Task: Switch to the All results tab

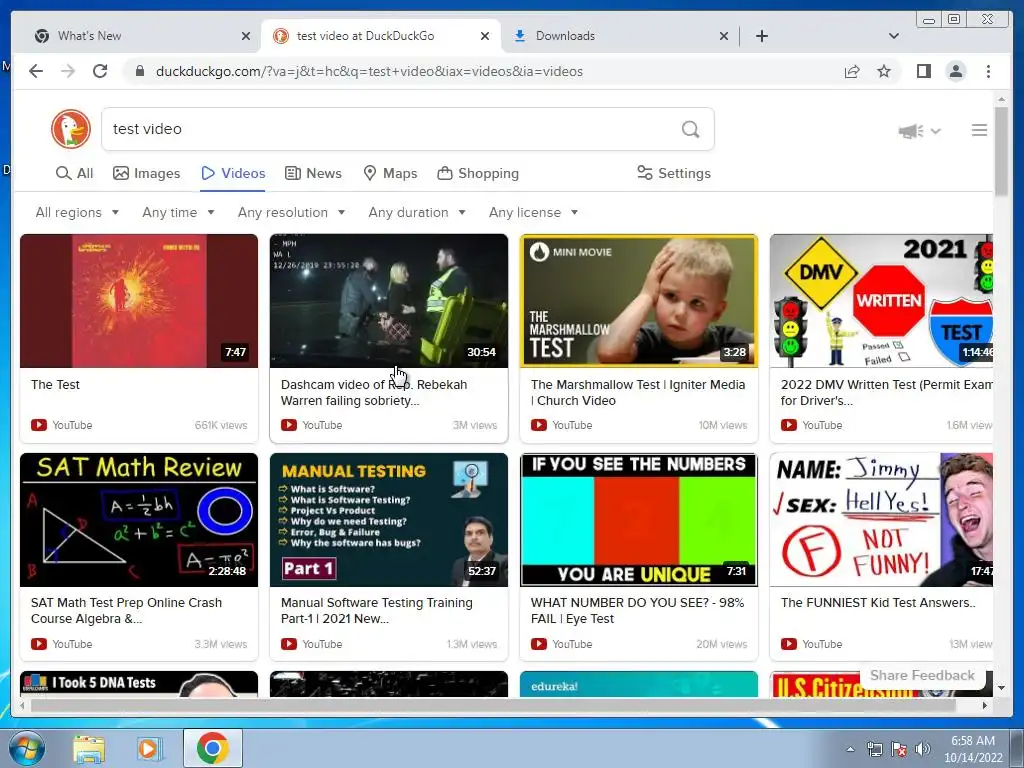Action: coord(74,173)
